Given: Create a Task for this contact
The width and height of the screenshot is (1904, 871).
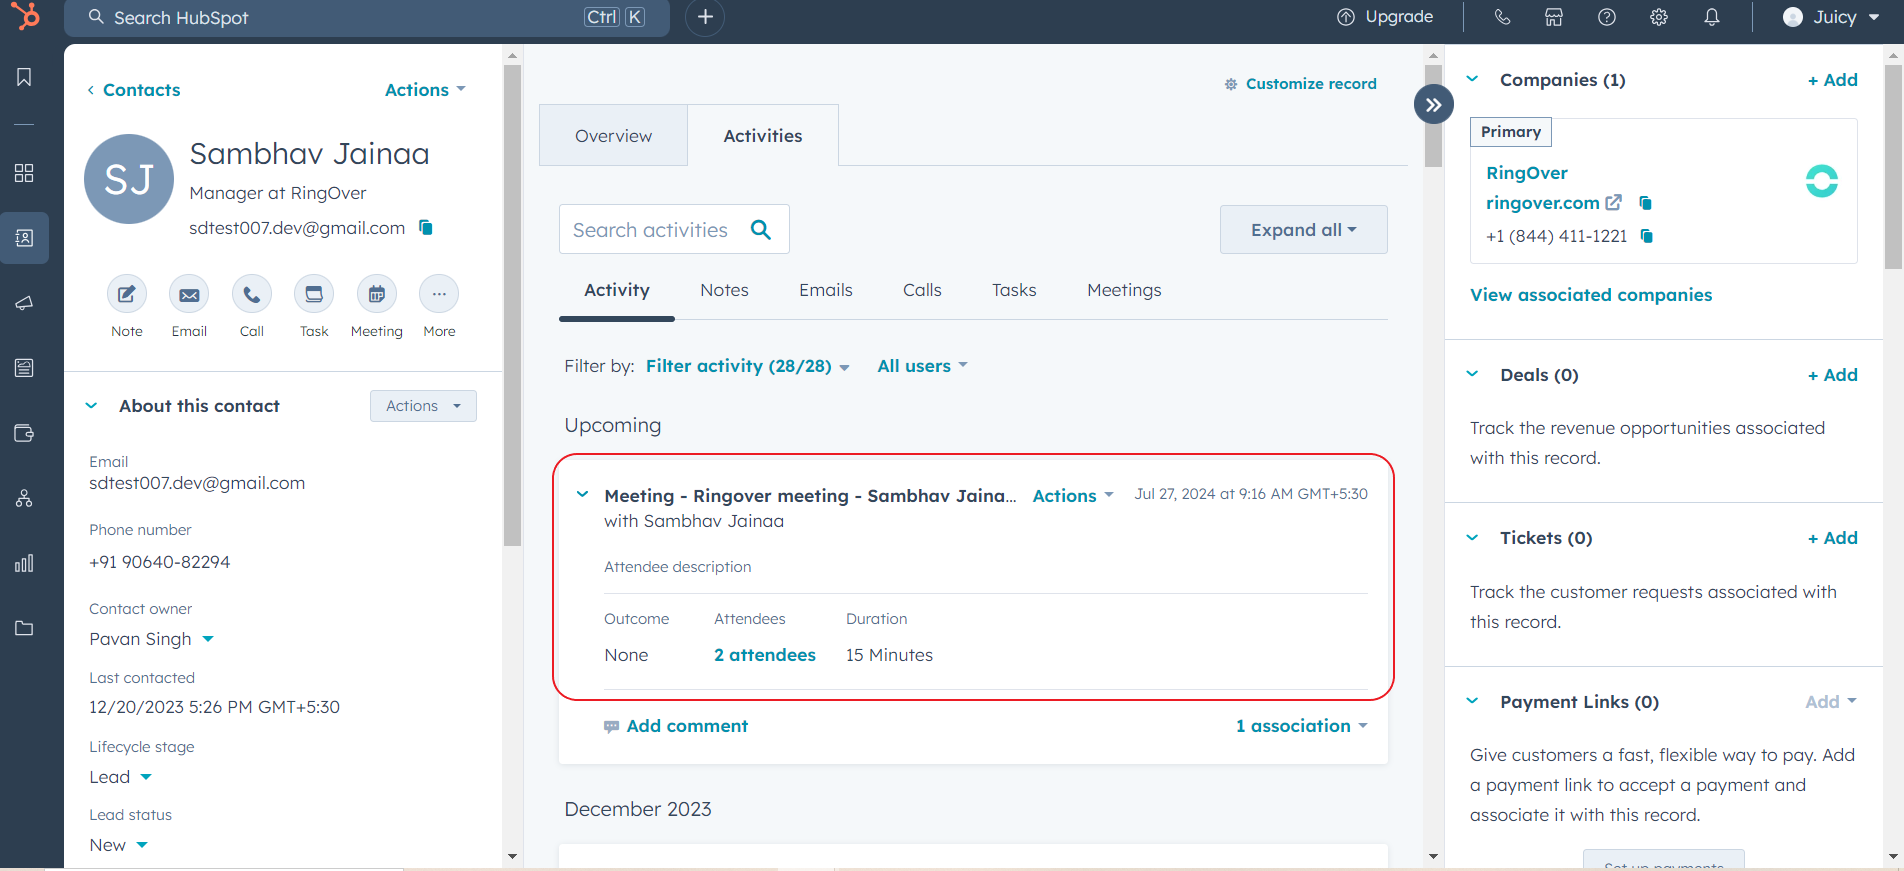Looking at the screenshot, I should pyautogui.click(x=314, y=294).
